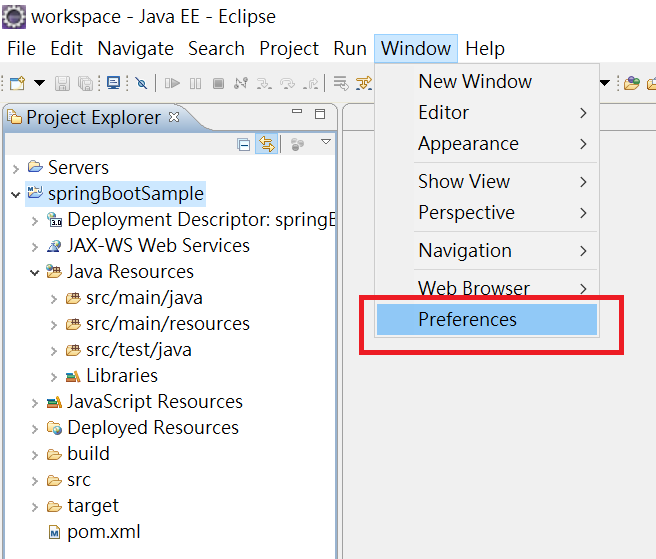Collapse the springBootSample project
This screenshot has width=656, height=559.
click(x=16, y=195)
